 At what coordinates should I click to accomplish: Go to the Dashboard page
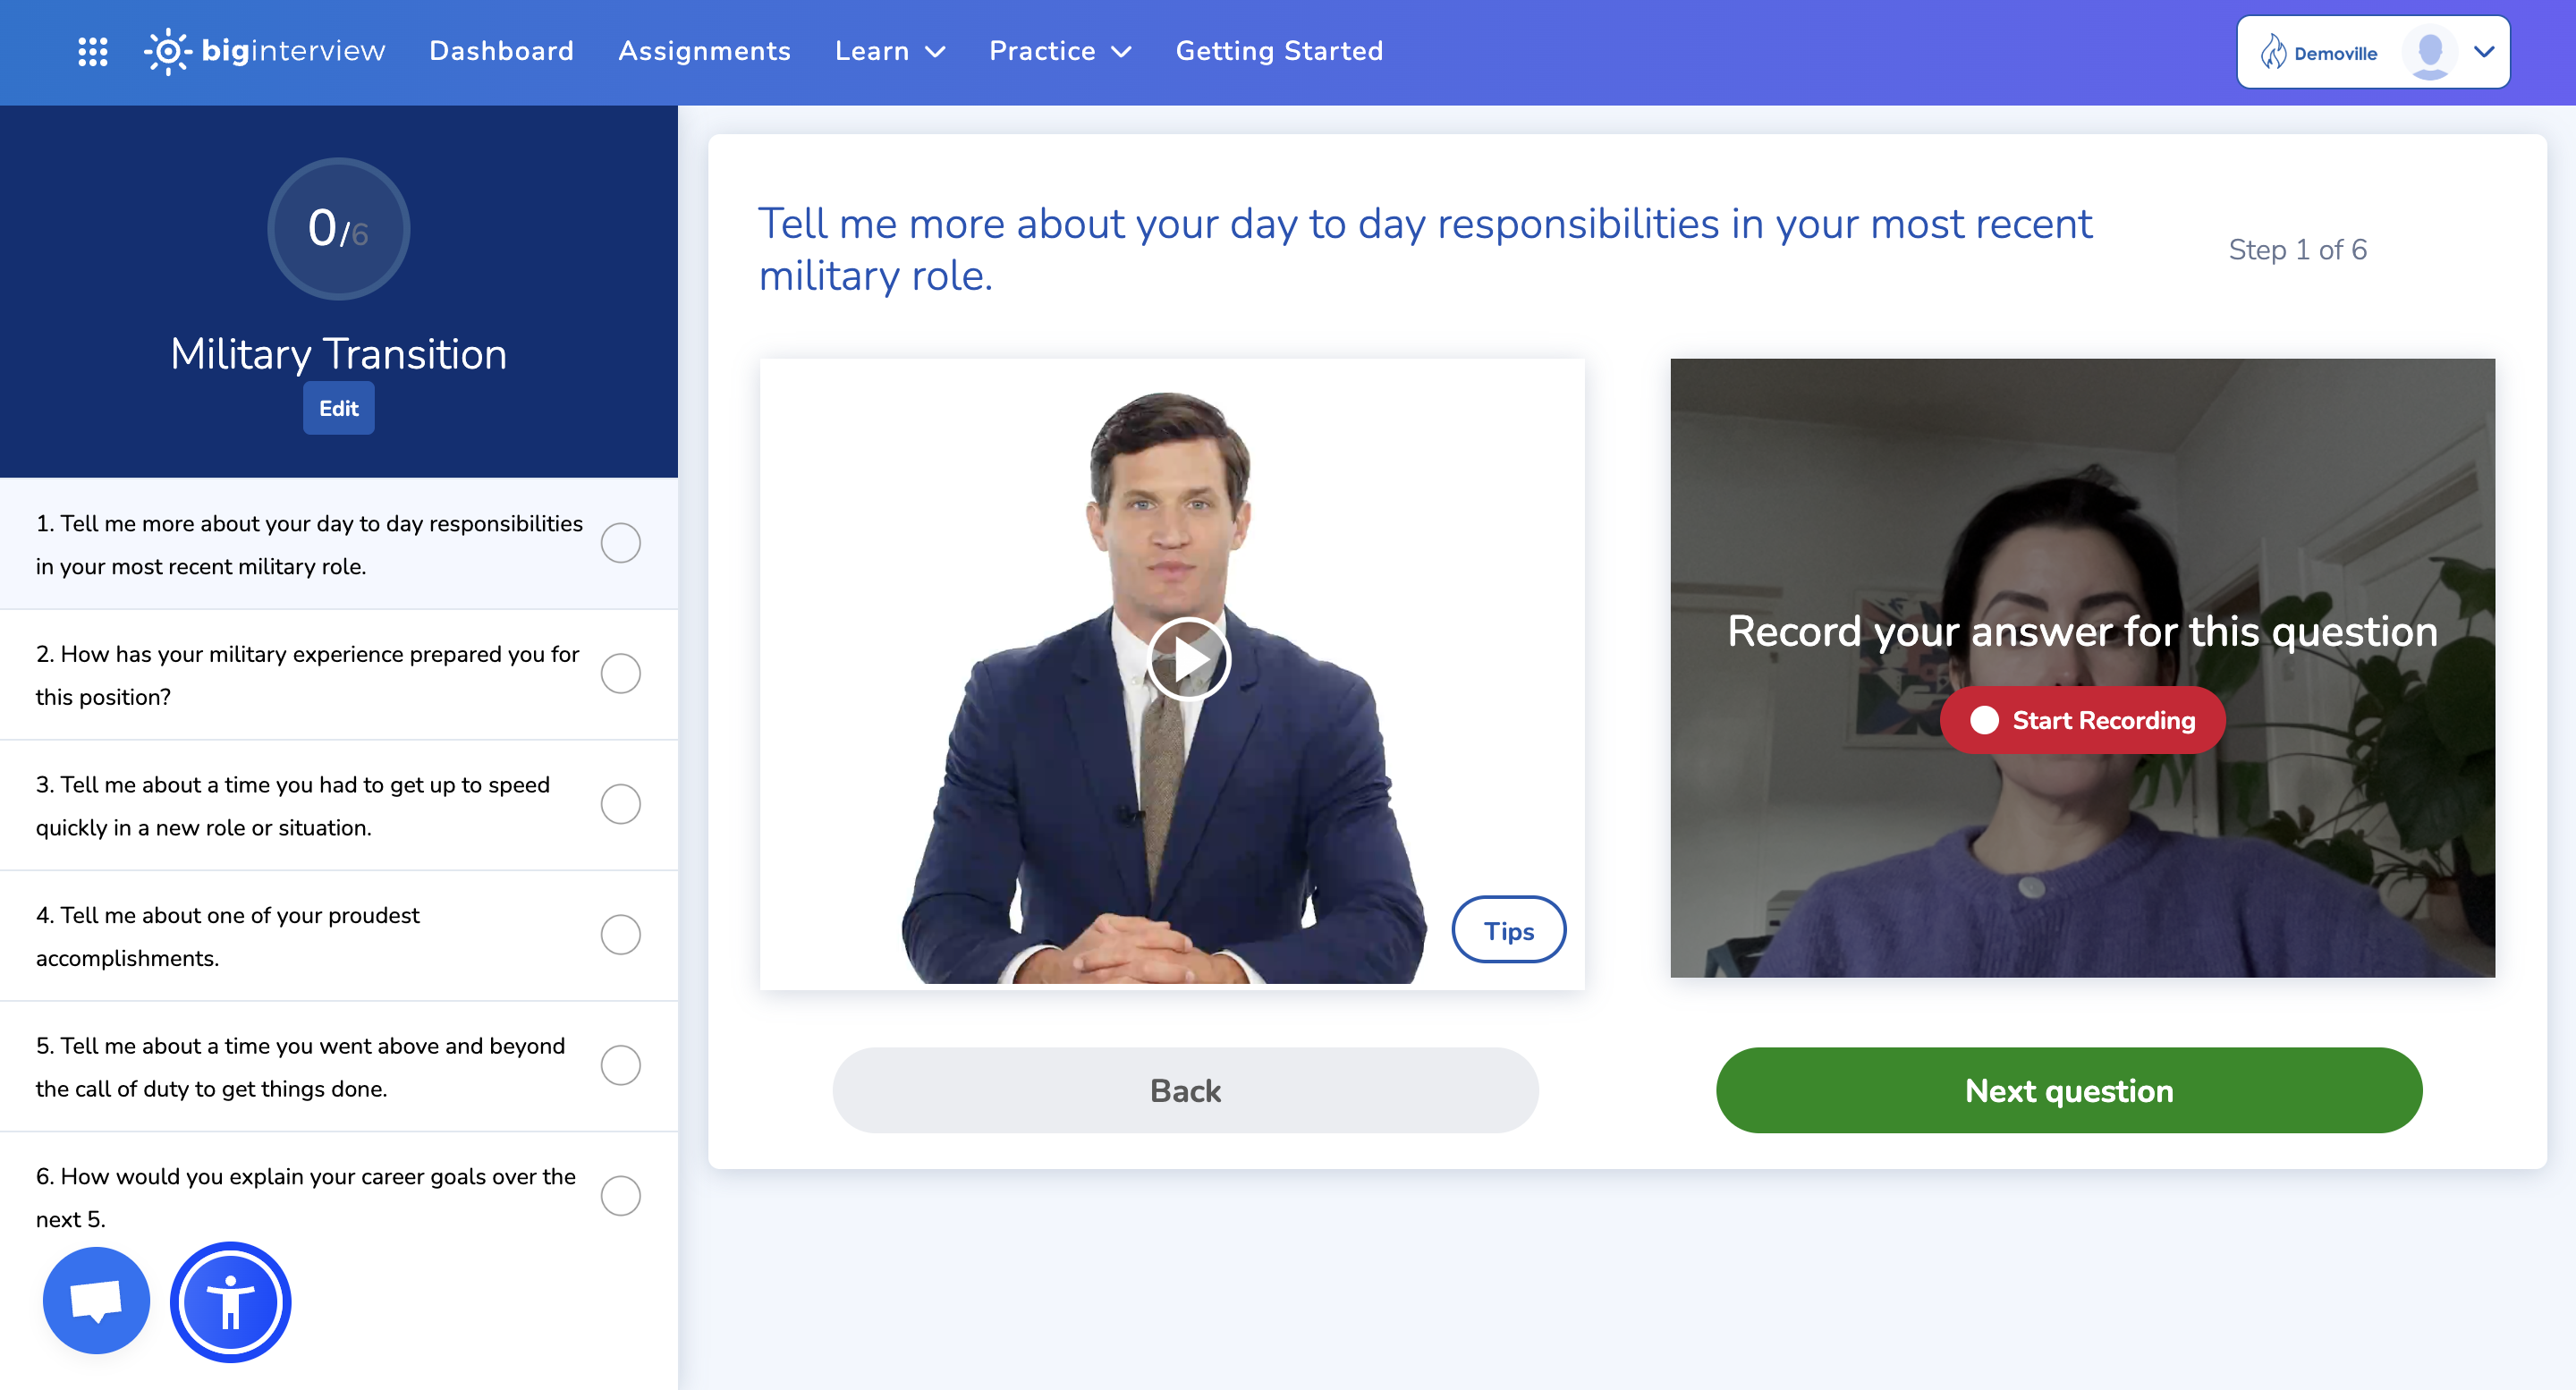click(x=501, y=51)
